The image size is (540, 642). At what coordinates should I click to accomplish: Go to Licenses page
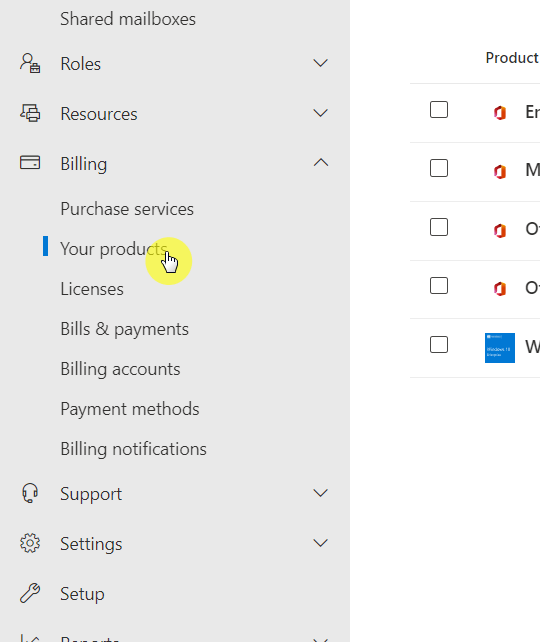tap(92, 289)
